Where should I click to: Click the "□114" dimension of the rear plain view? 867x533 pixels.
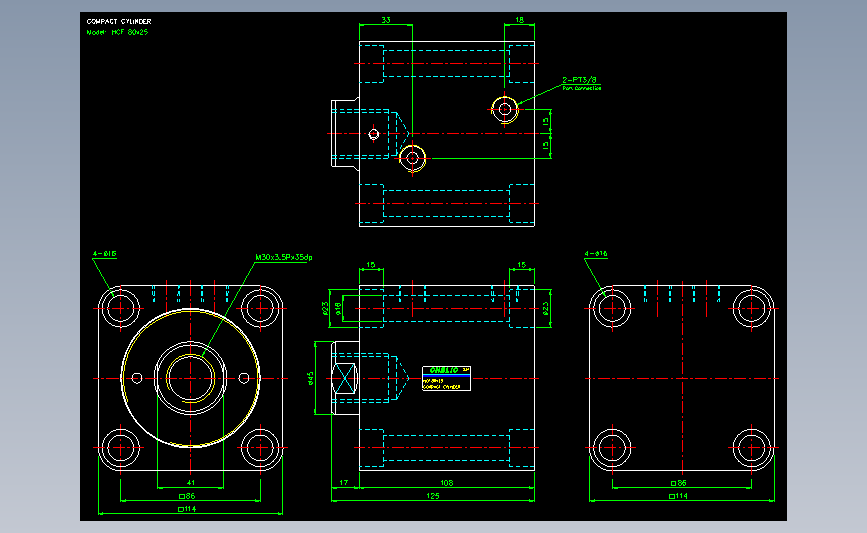(678, 496)
